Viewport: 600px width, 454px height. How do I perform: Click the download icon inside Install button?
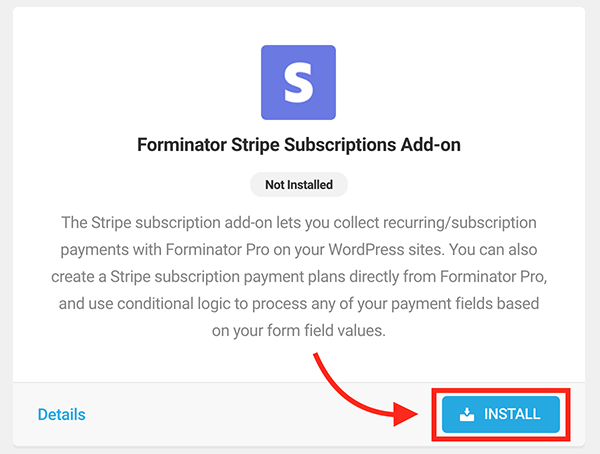coord(467,414)
